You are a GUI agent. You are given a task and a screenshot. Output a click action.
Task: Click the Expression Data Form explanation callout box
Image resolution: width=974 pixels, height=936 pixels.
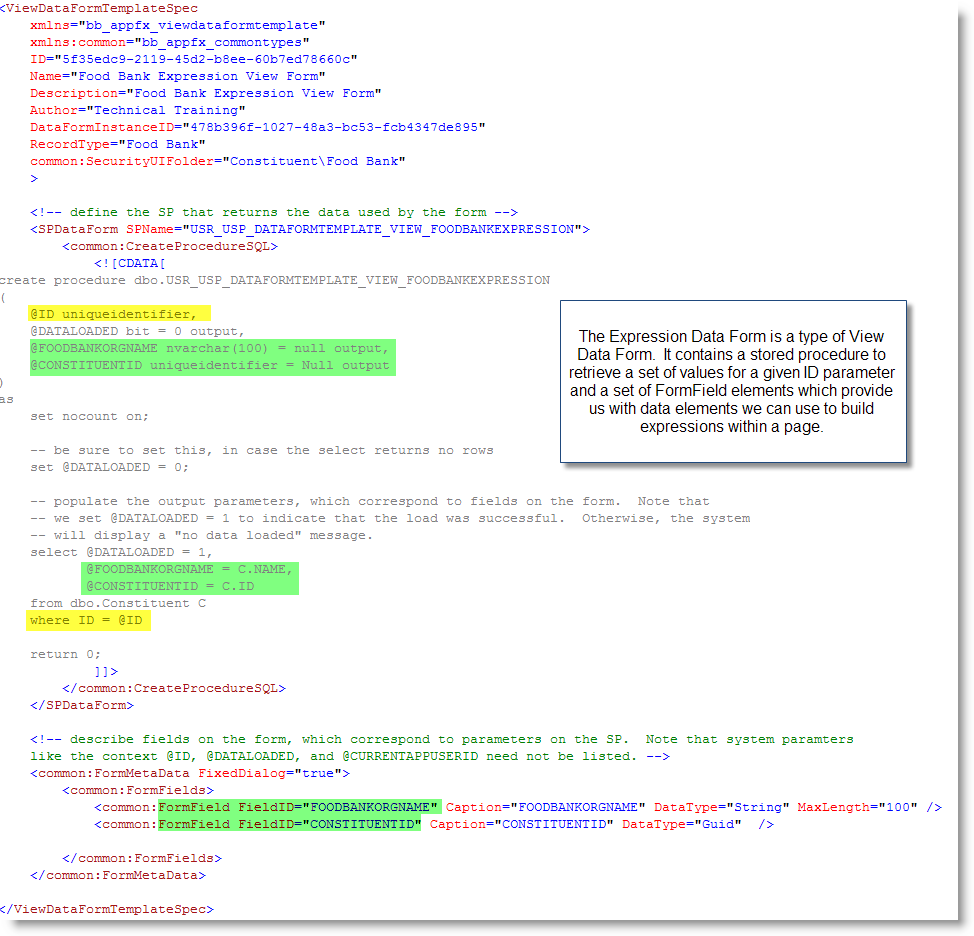[733, 381]
